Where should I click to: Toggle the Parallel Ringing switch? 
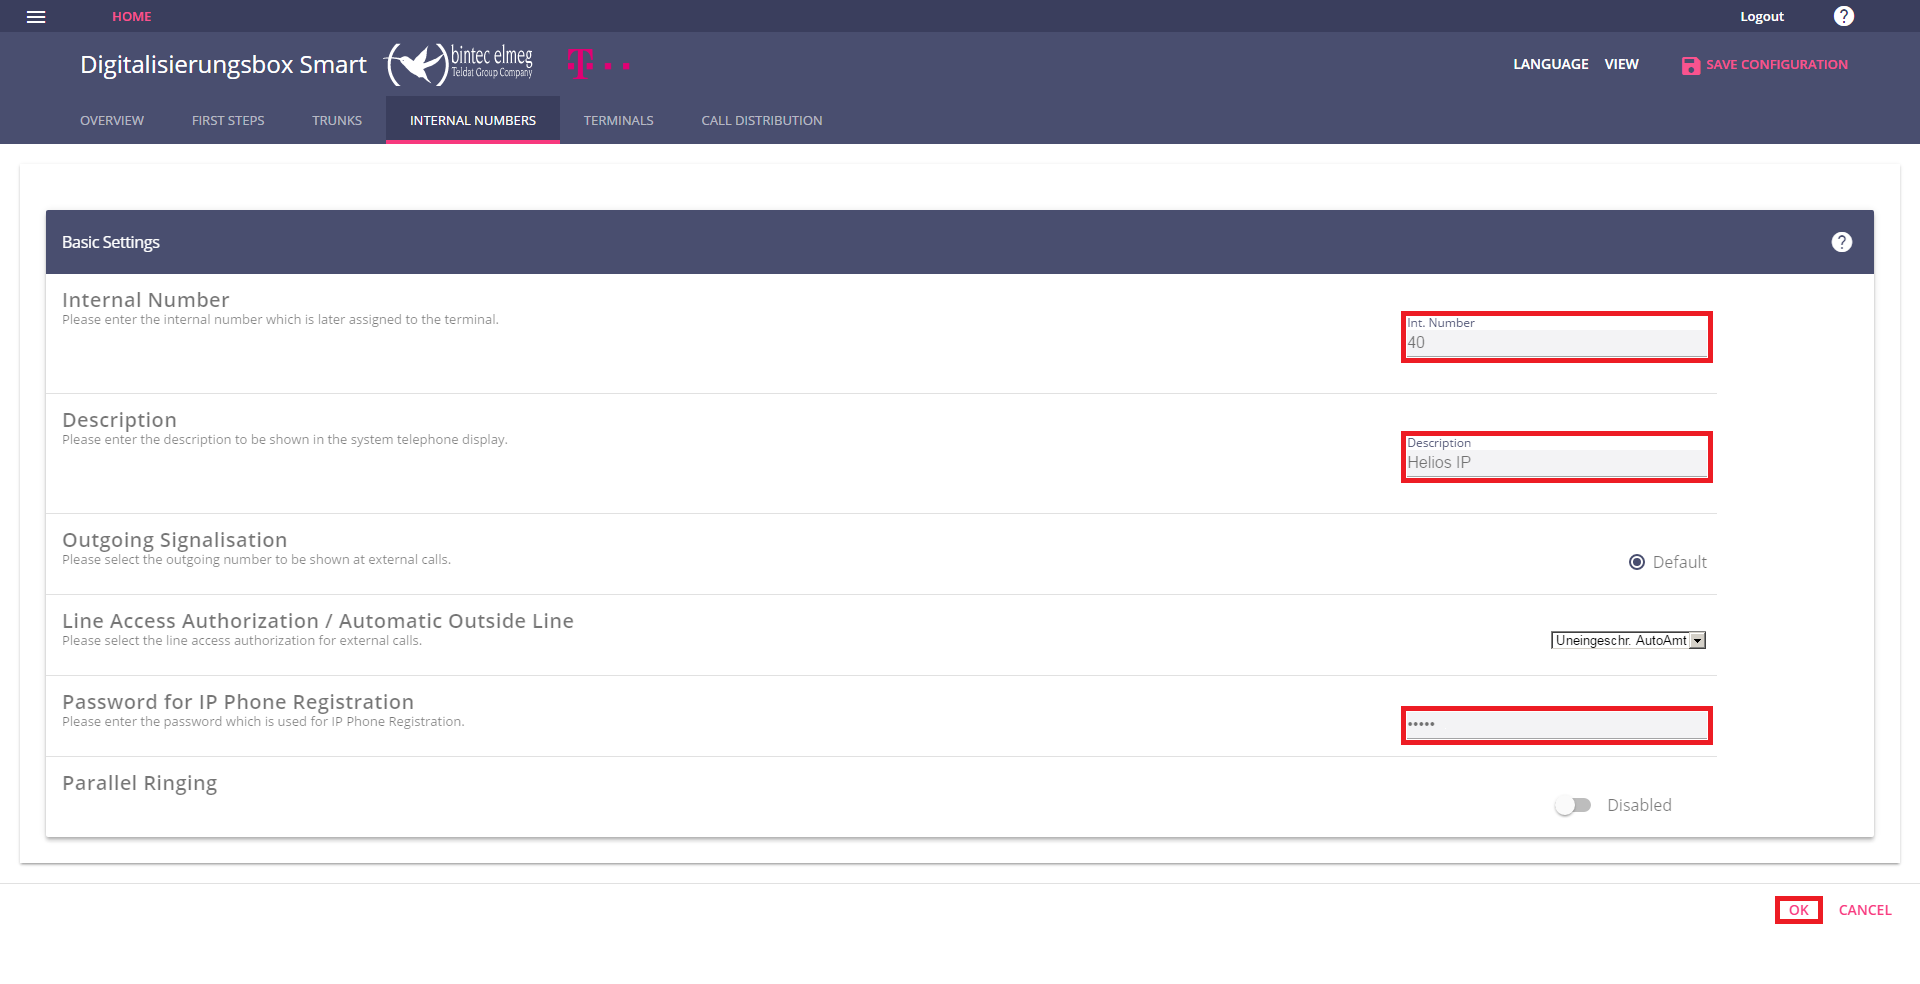pos(1573,805)
